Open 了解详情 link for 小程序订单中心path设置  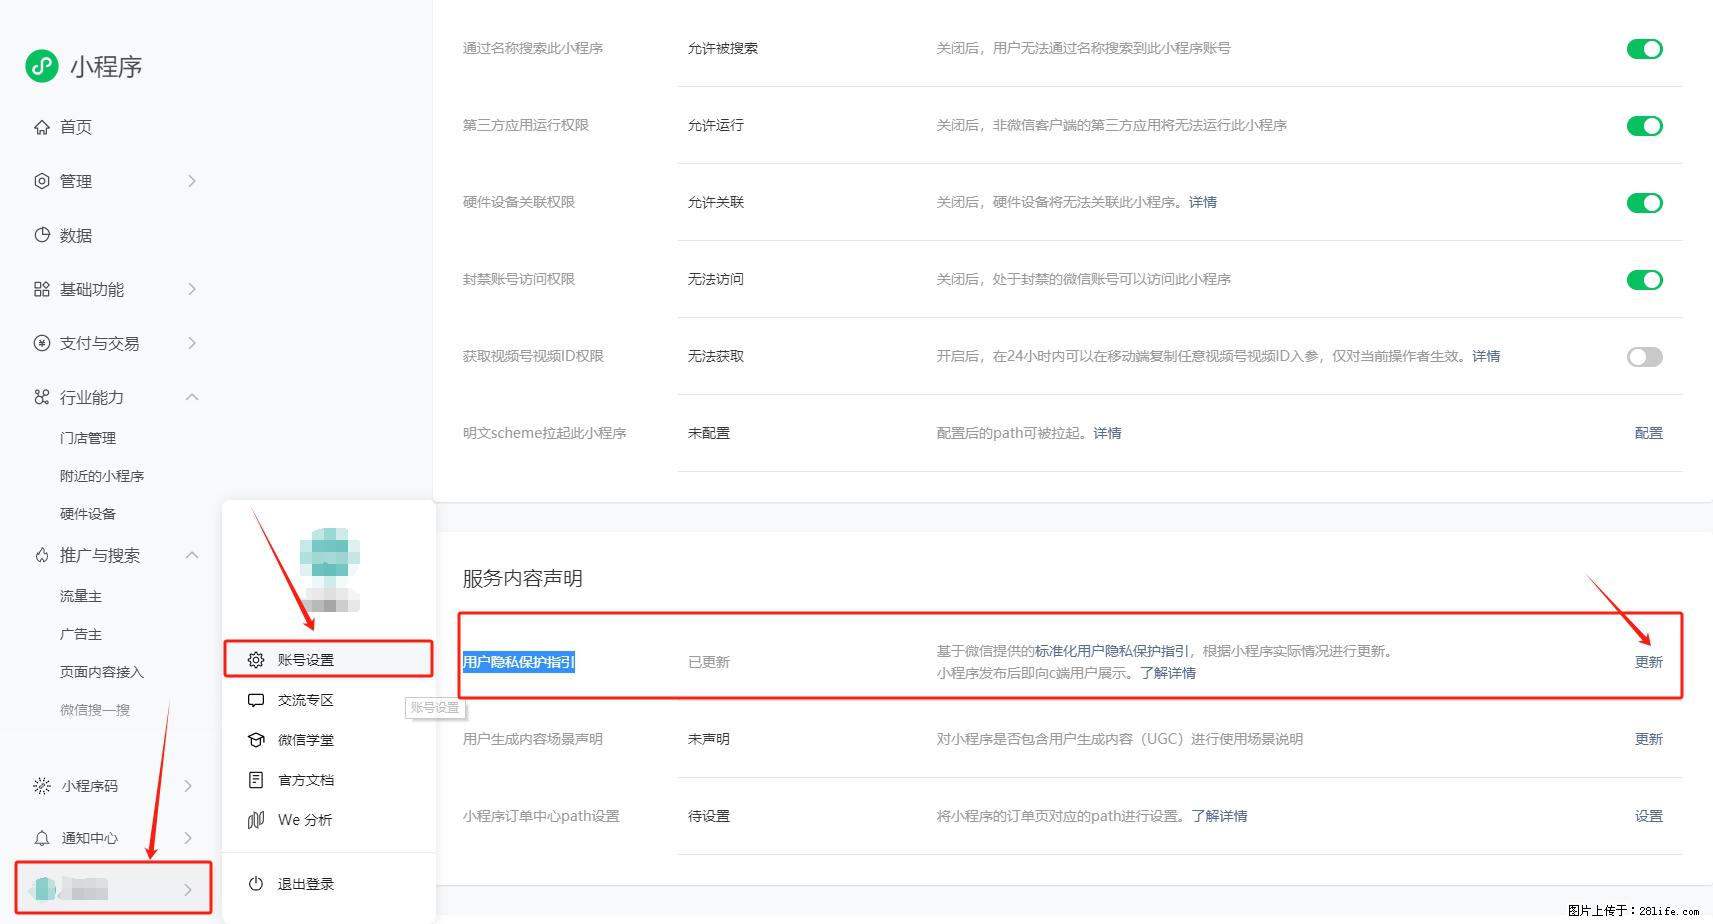[1220, 815]
